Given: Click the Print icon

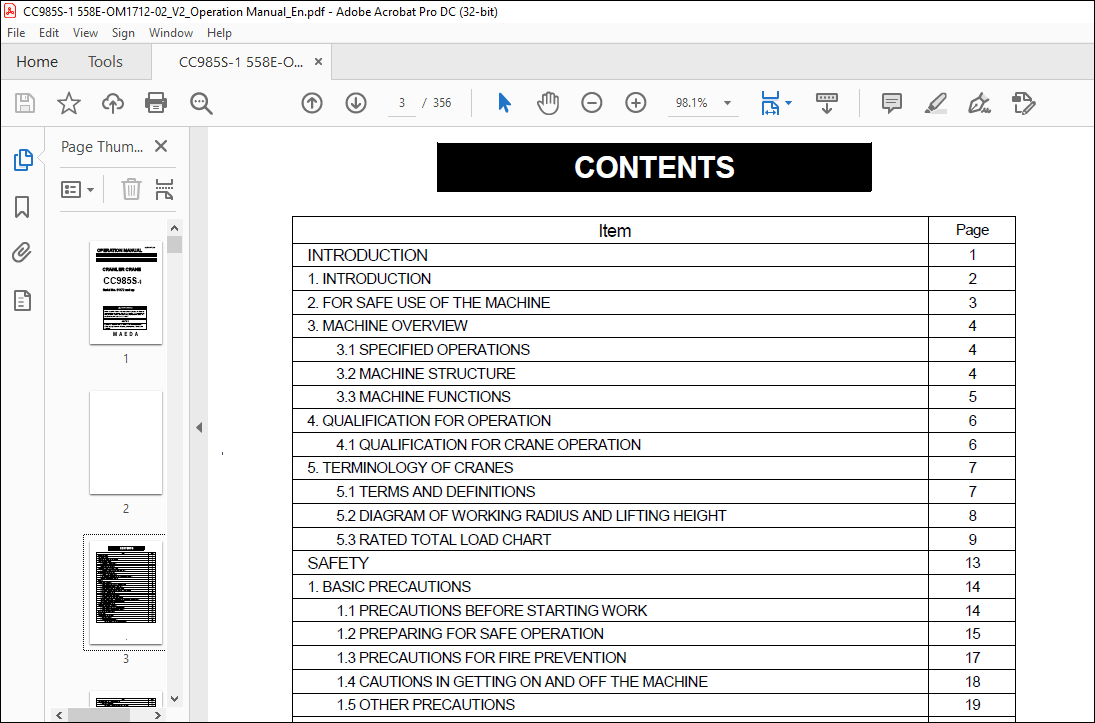Looking at the screenshot, I should [157, 103].
